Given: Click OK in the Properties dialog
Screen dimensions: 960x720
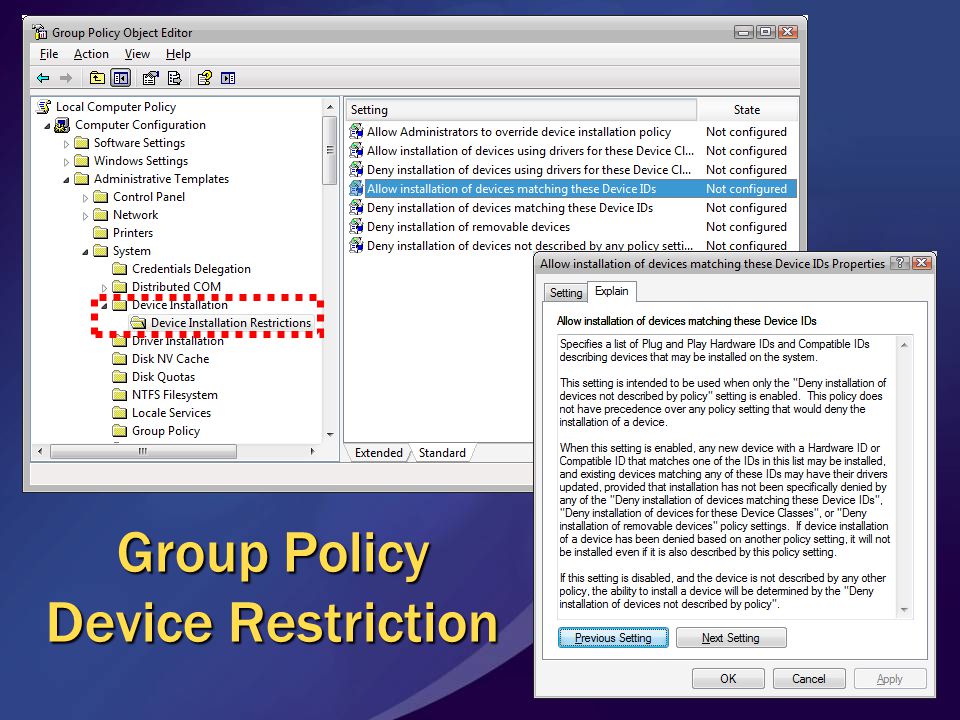Looking at the screenshot, I should [x=728, y=678].
